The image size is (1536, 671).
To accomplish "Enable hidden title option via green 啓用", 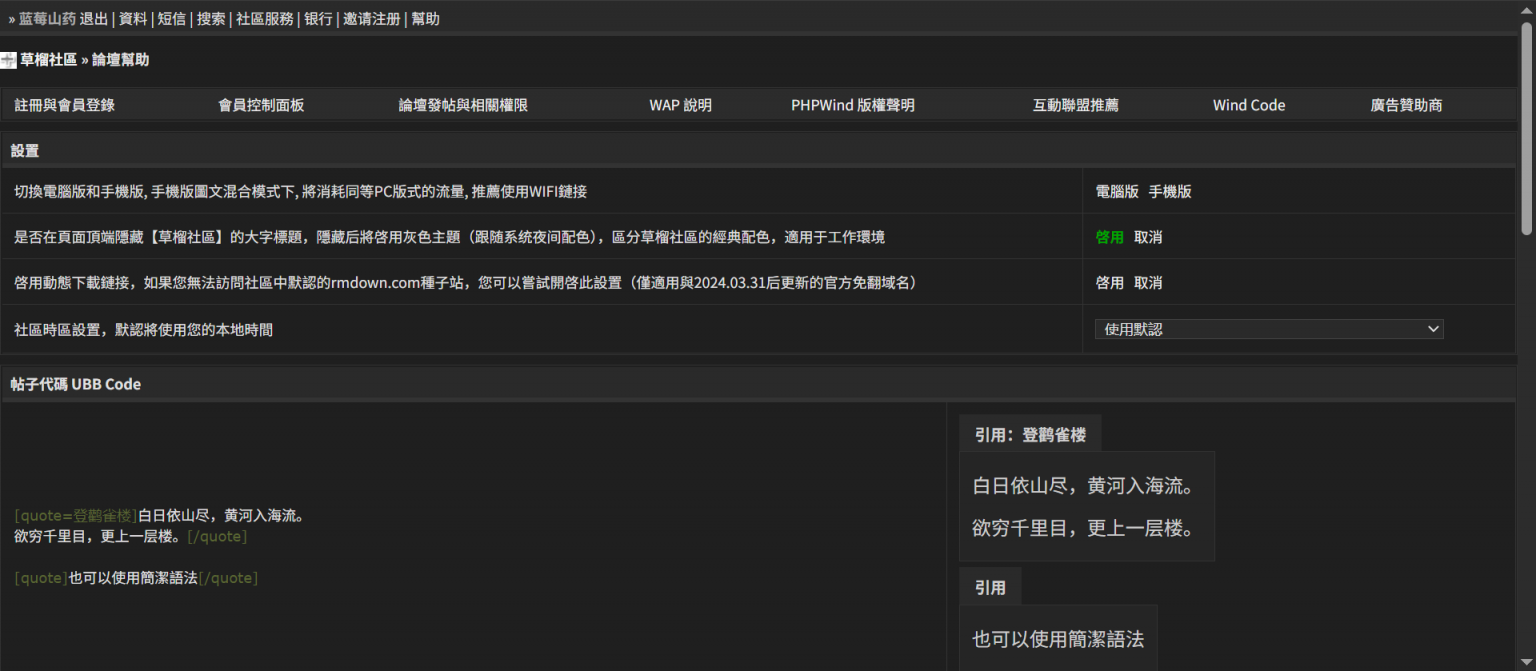I will pyautogui.click(x=1109, y=237).
